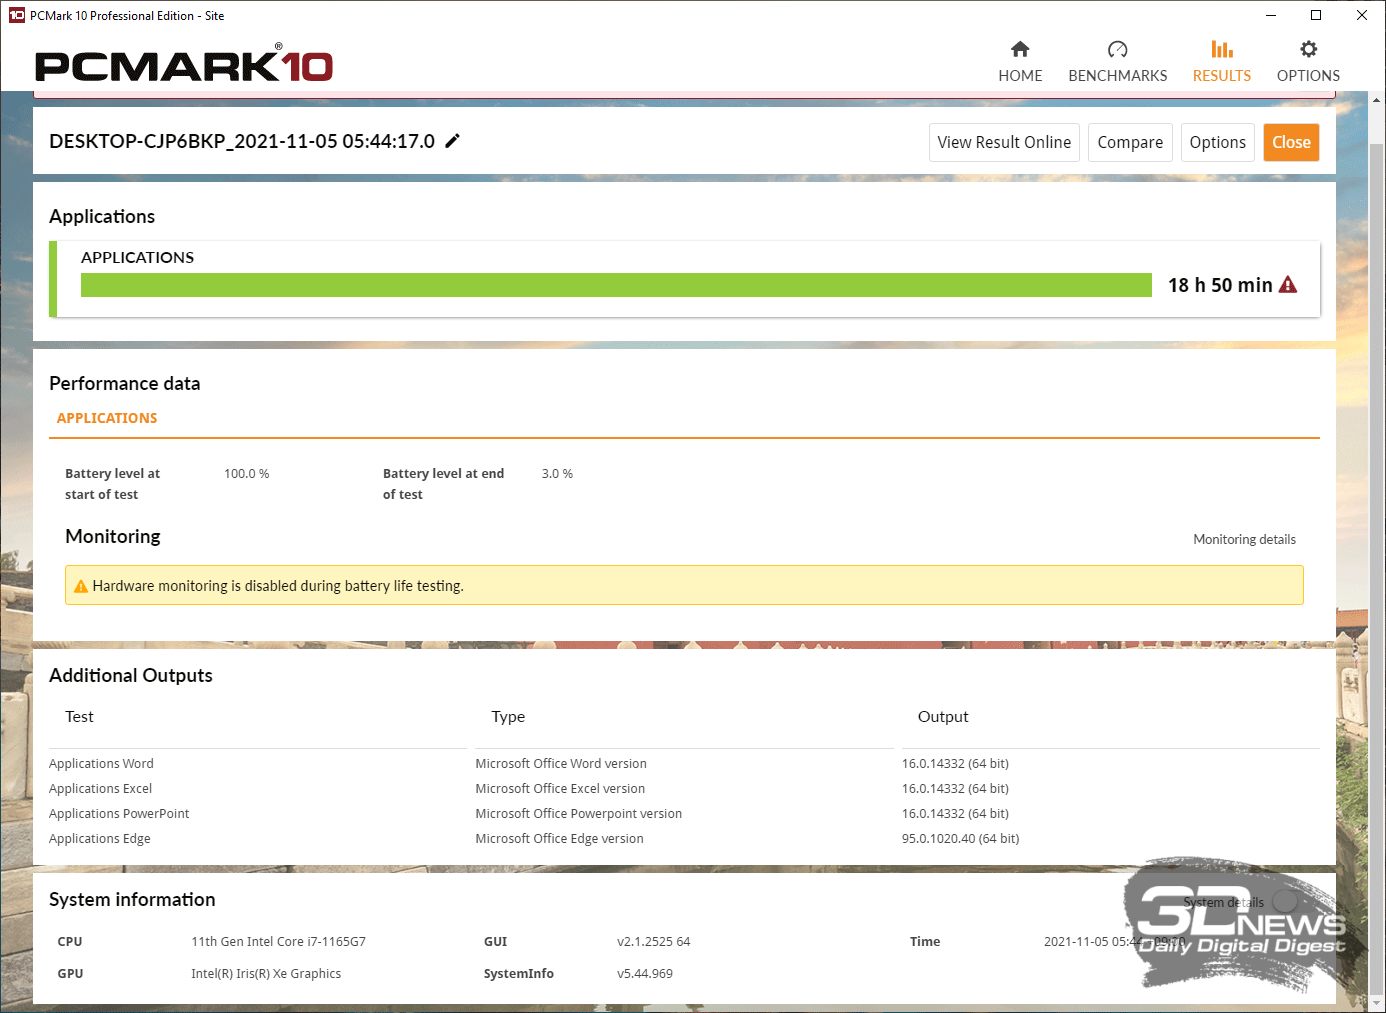Click the 18 h 50 min result
Viewport: 1386px width, 1013px height.
click(1220, 285)
